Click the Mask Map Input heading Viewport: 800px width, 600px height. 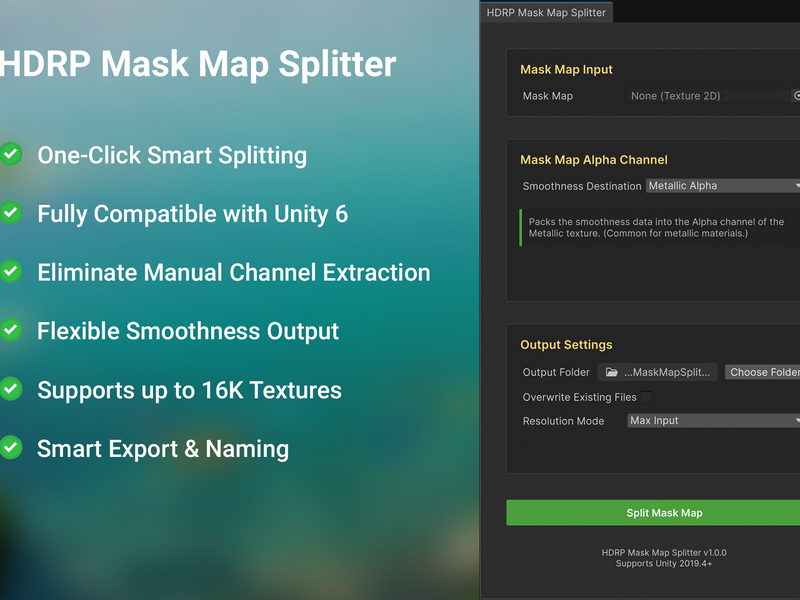[x=566, y=69]
